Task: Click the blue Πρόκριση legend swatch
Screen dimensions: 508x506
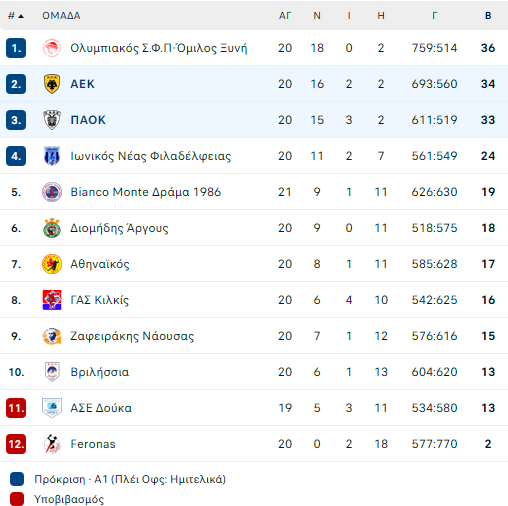Action: tap(17, 479)
